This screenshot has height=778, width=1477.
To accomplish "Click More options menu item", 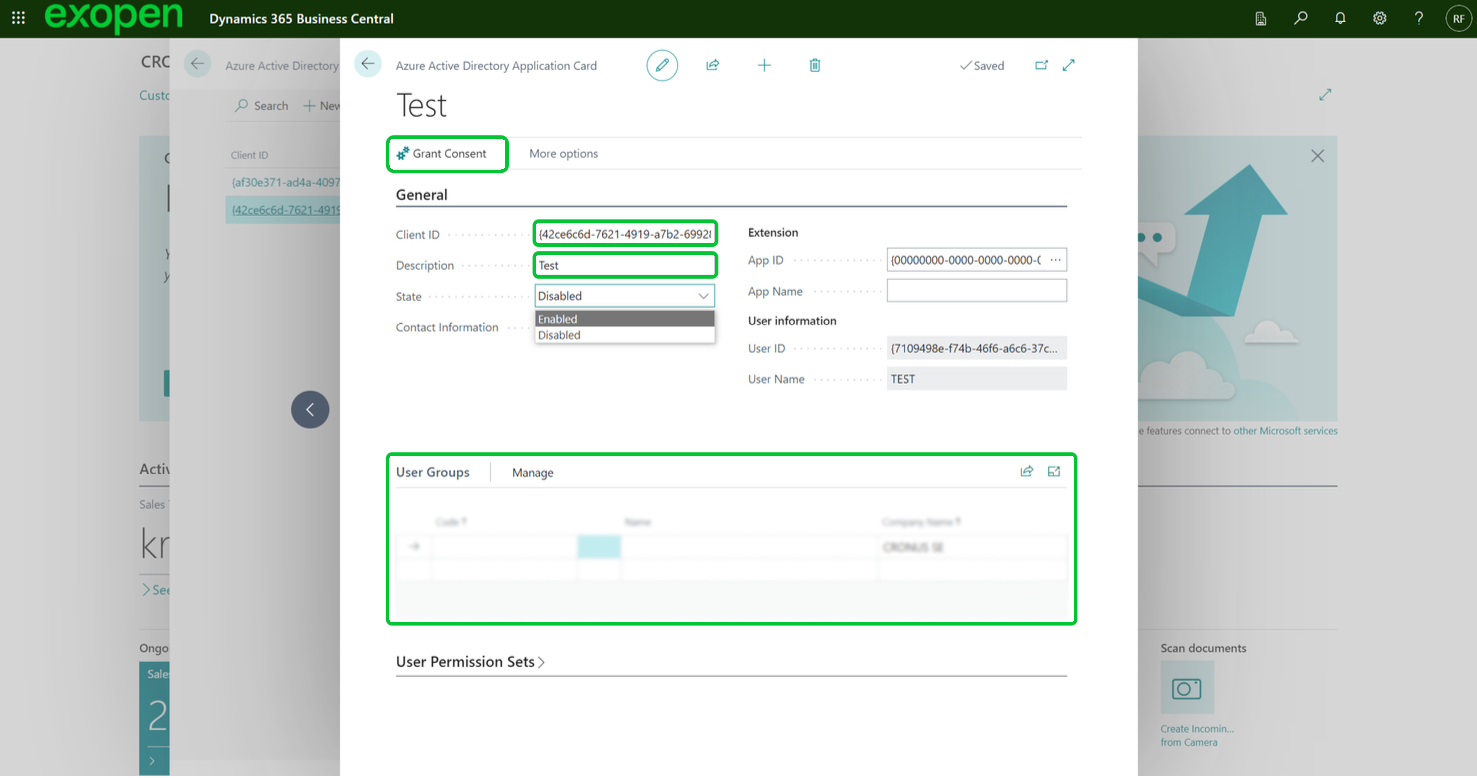I will coord(563,154).
